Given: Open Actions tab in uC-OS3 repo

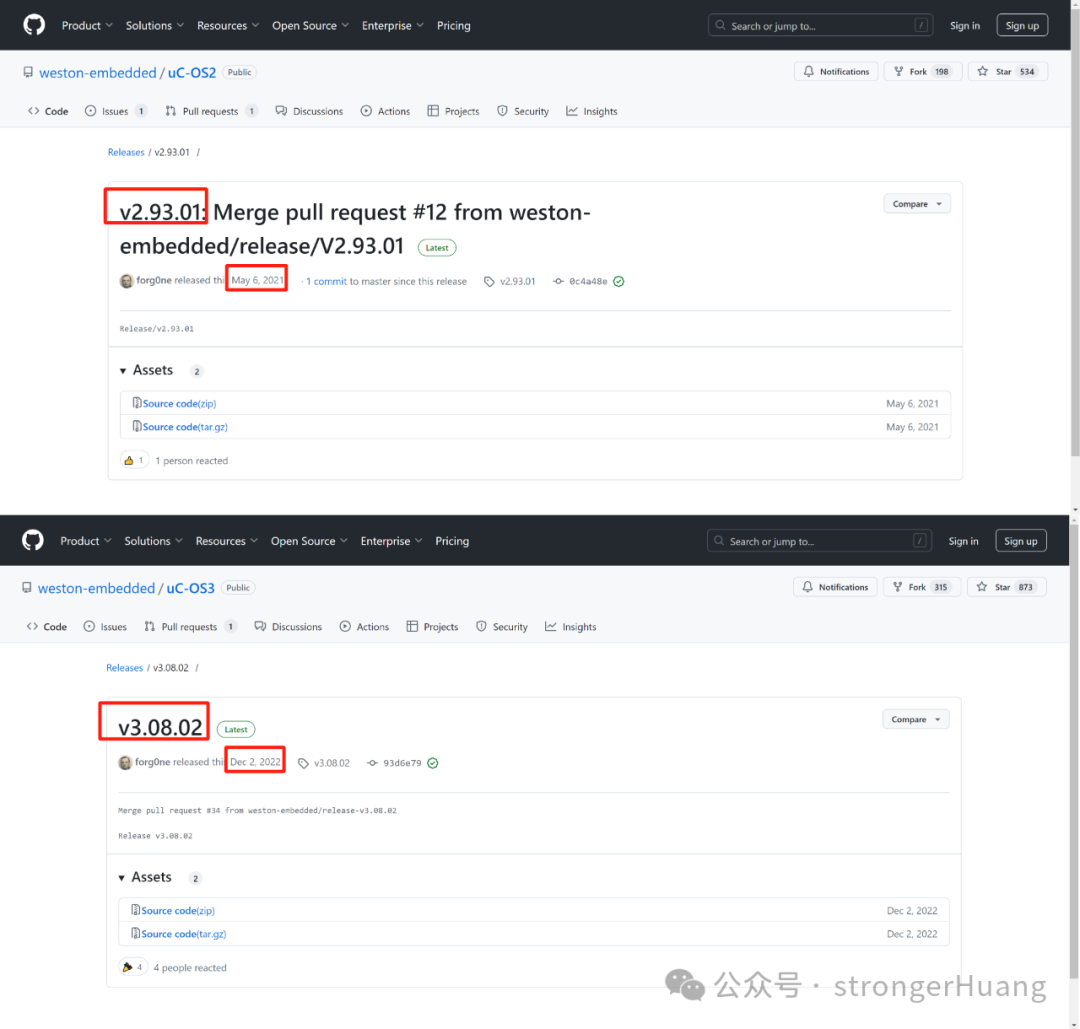Looking at the screenshot, I should click(364, 626).
